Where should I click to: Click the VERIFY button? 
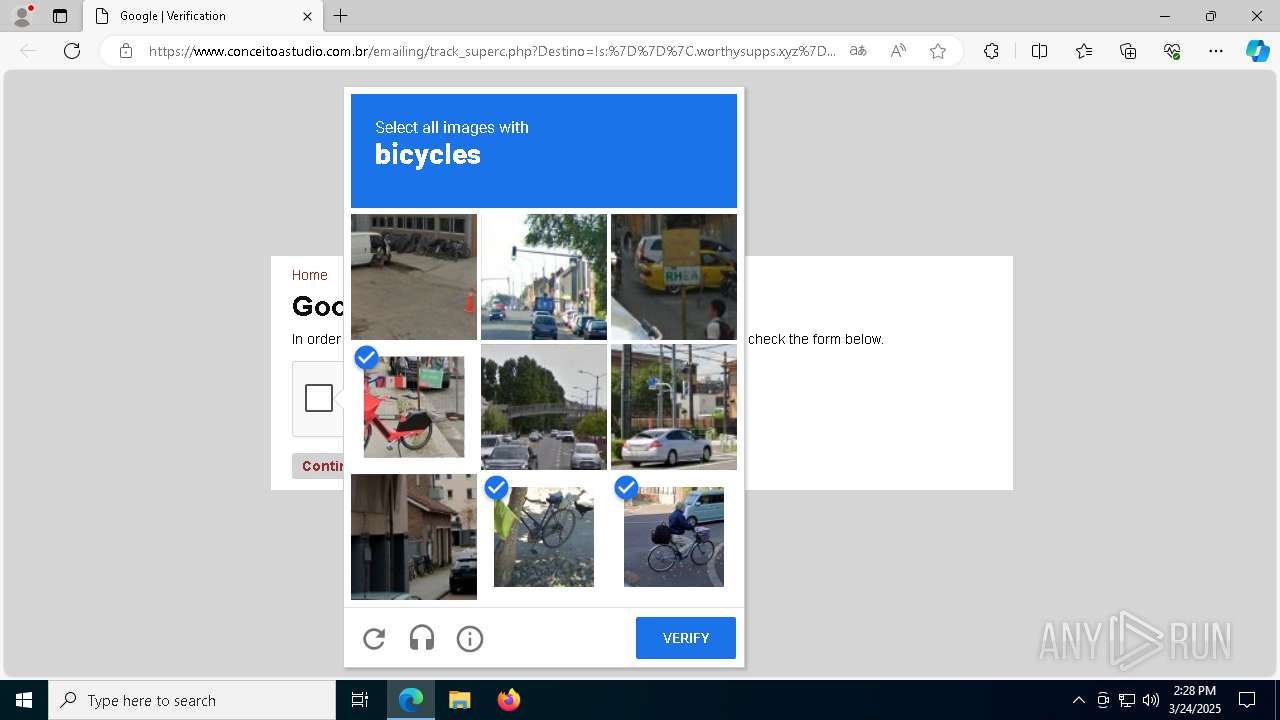coord(686,638)
